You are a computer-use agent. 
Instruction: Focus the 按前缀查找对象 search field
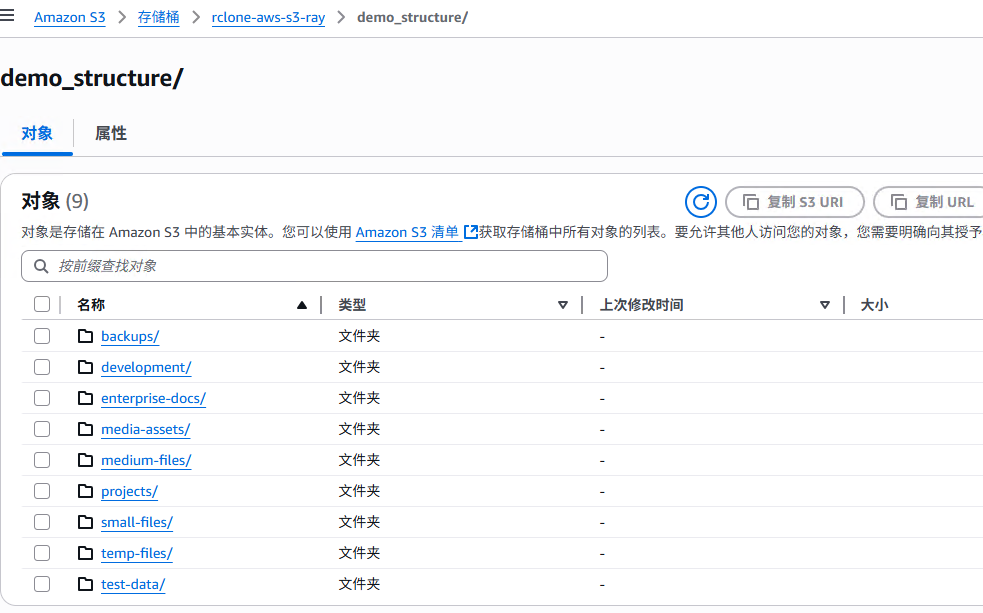pyautogui.click(x=314, y=266)
